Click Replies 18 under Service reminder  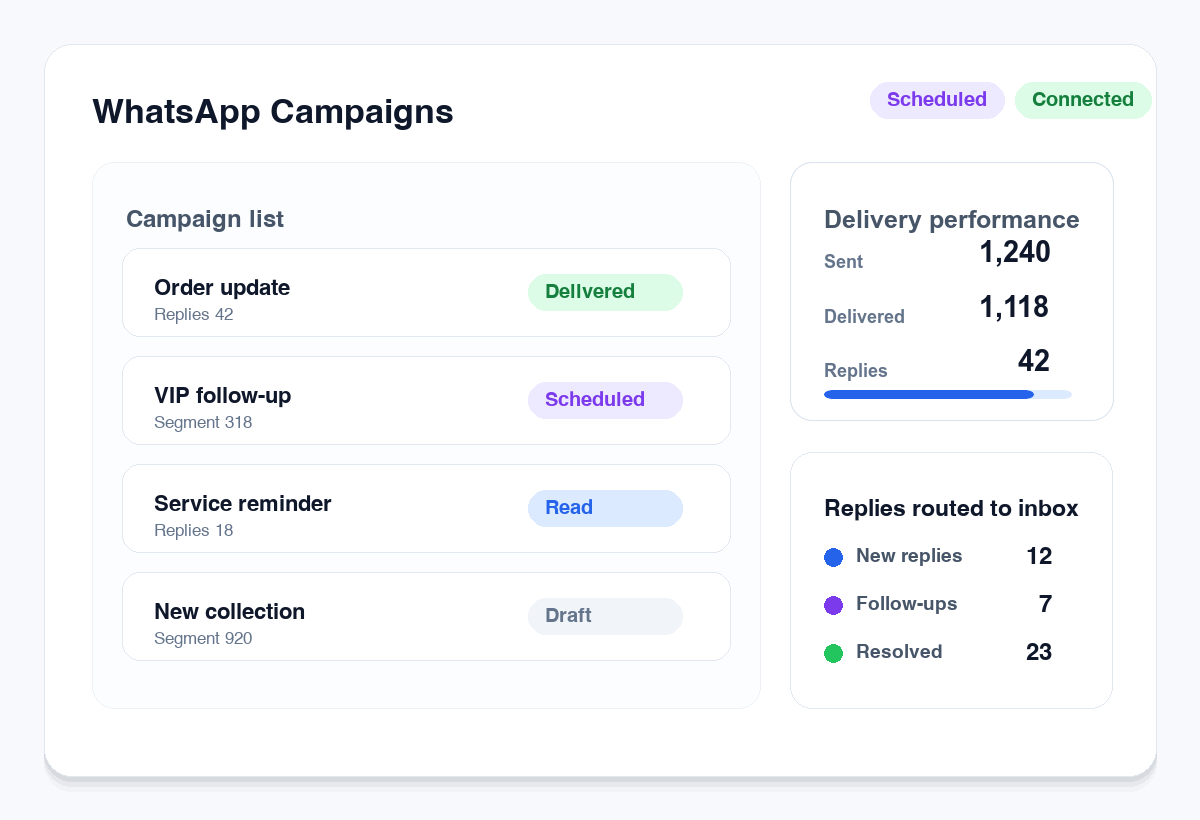(x=194, y=531)
